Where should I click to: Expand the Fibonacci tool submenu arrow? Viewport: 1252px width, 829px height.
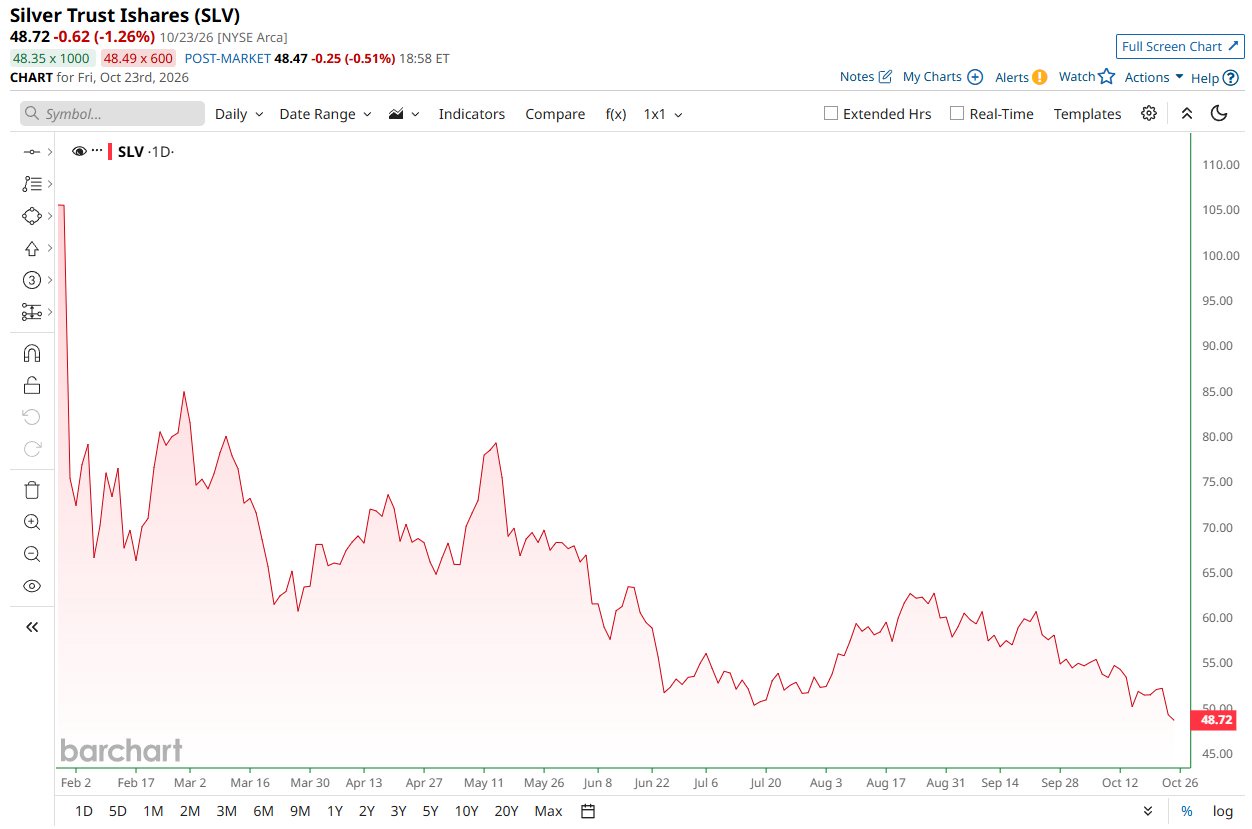(49, 184)
